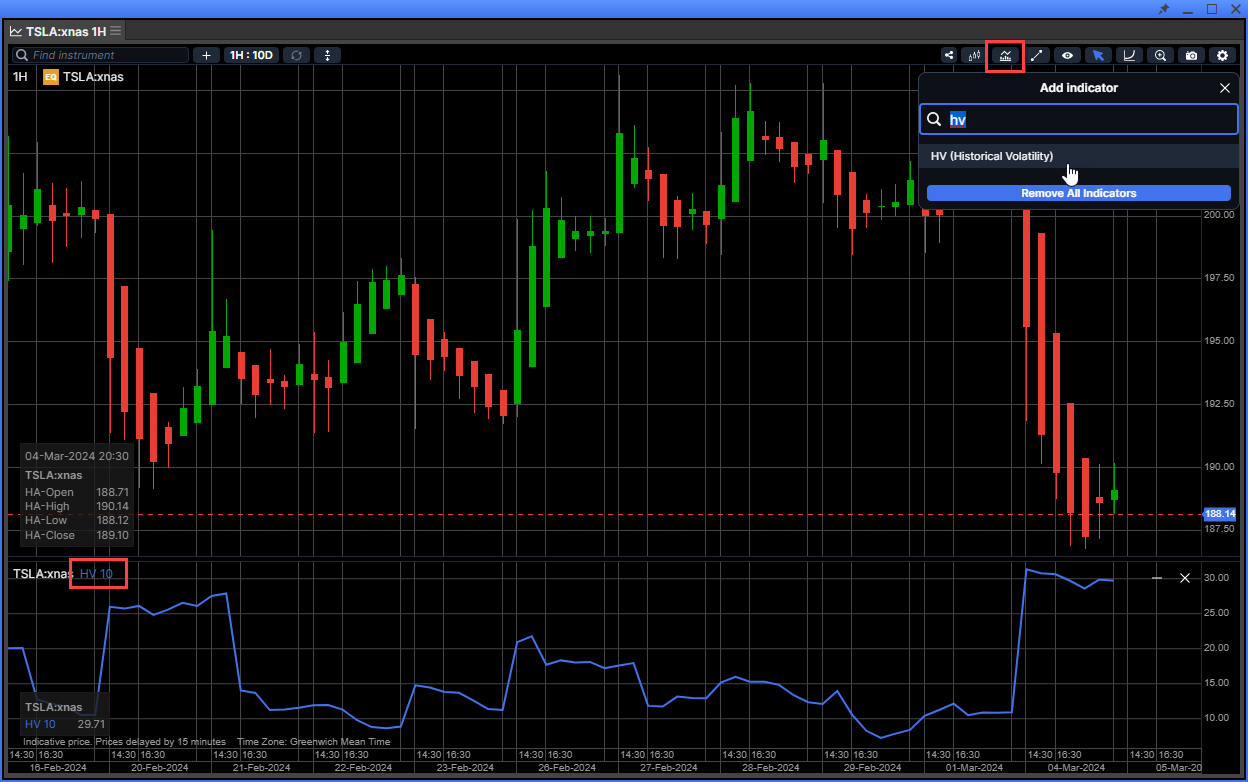Expand the vertical panel resize control
This screenshot has height=782, width=1248.
tap(328, 55)
